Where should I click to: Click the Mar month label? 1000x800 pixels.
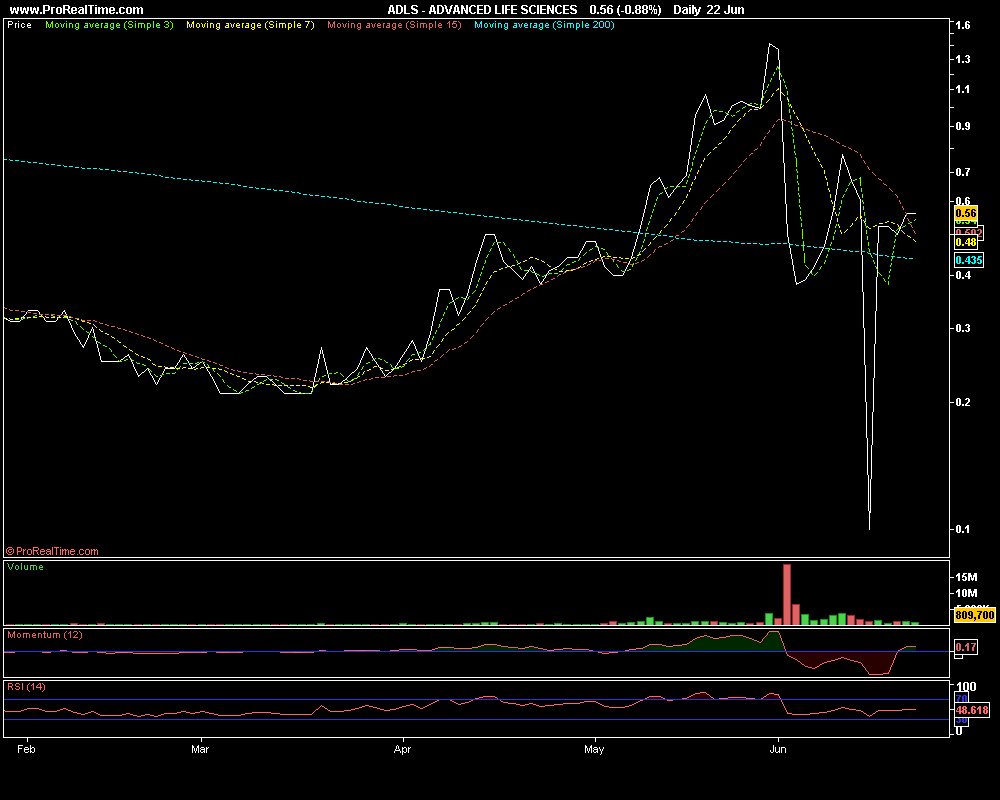click(200, 749)
